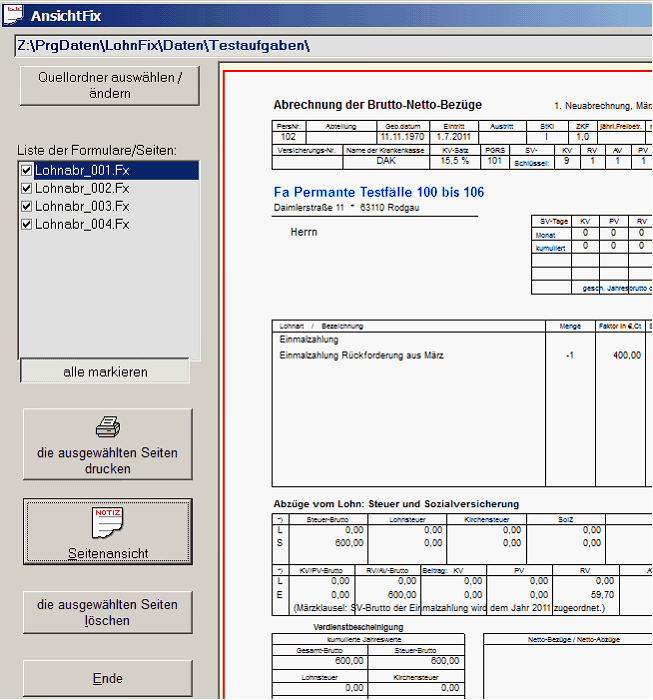
Task: Click the Ende button
Action: pyautogui.click(x=108, y=679)
